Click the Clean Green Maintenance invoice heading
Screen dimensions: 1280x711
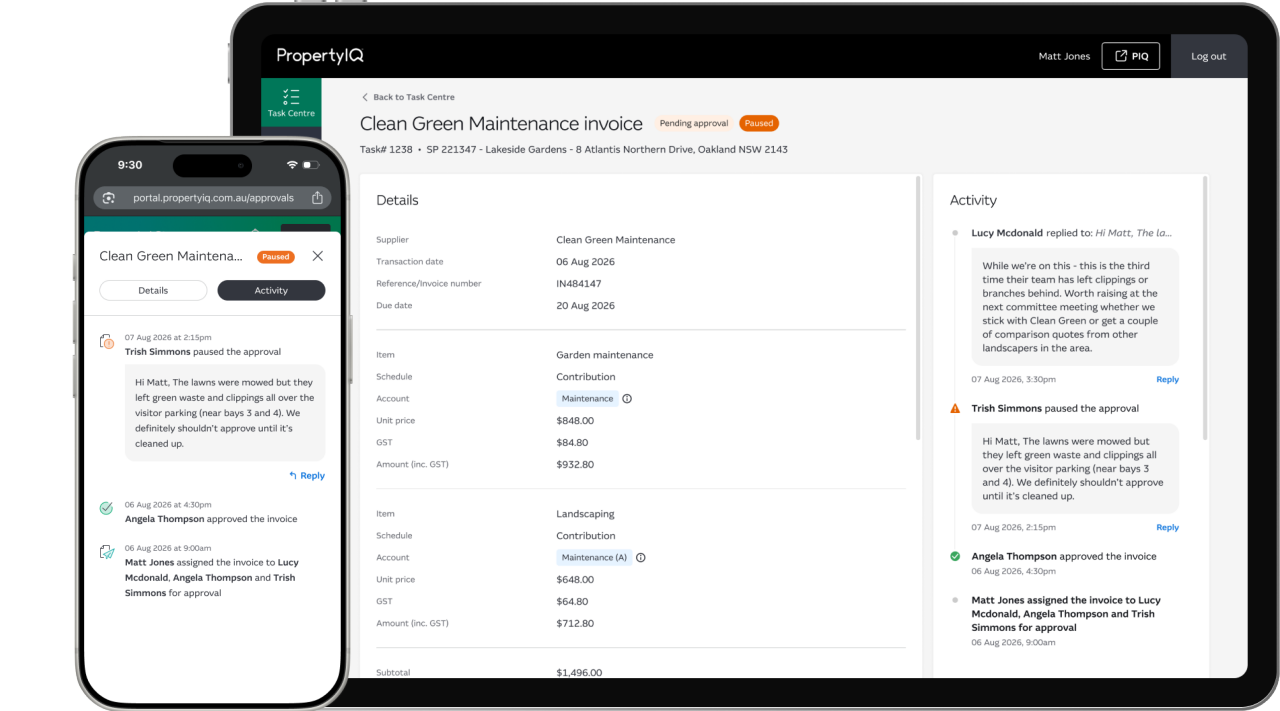[x=501, y=124]
